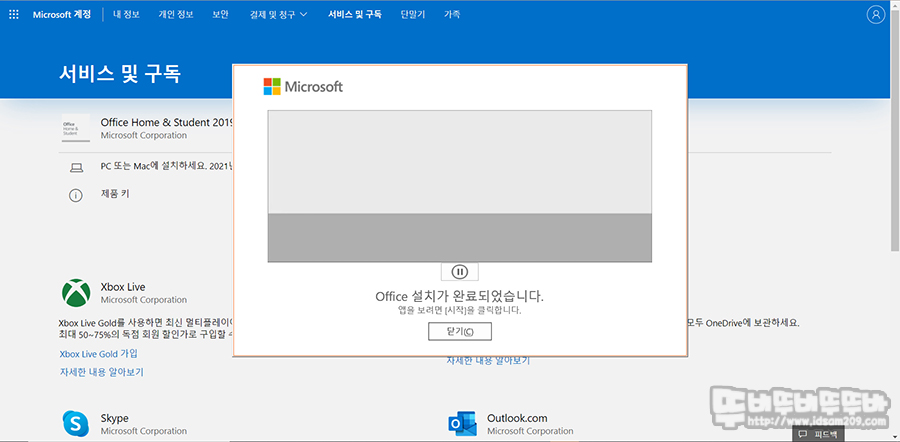Open the 단말기 tab
This screenshot has width=900, height=442.
click(x=413, y=14)
